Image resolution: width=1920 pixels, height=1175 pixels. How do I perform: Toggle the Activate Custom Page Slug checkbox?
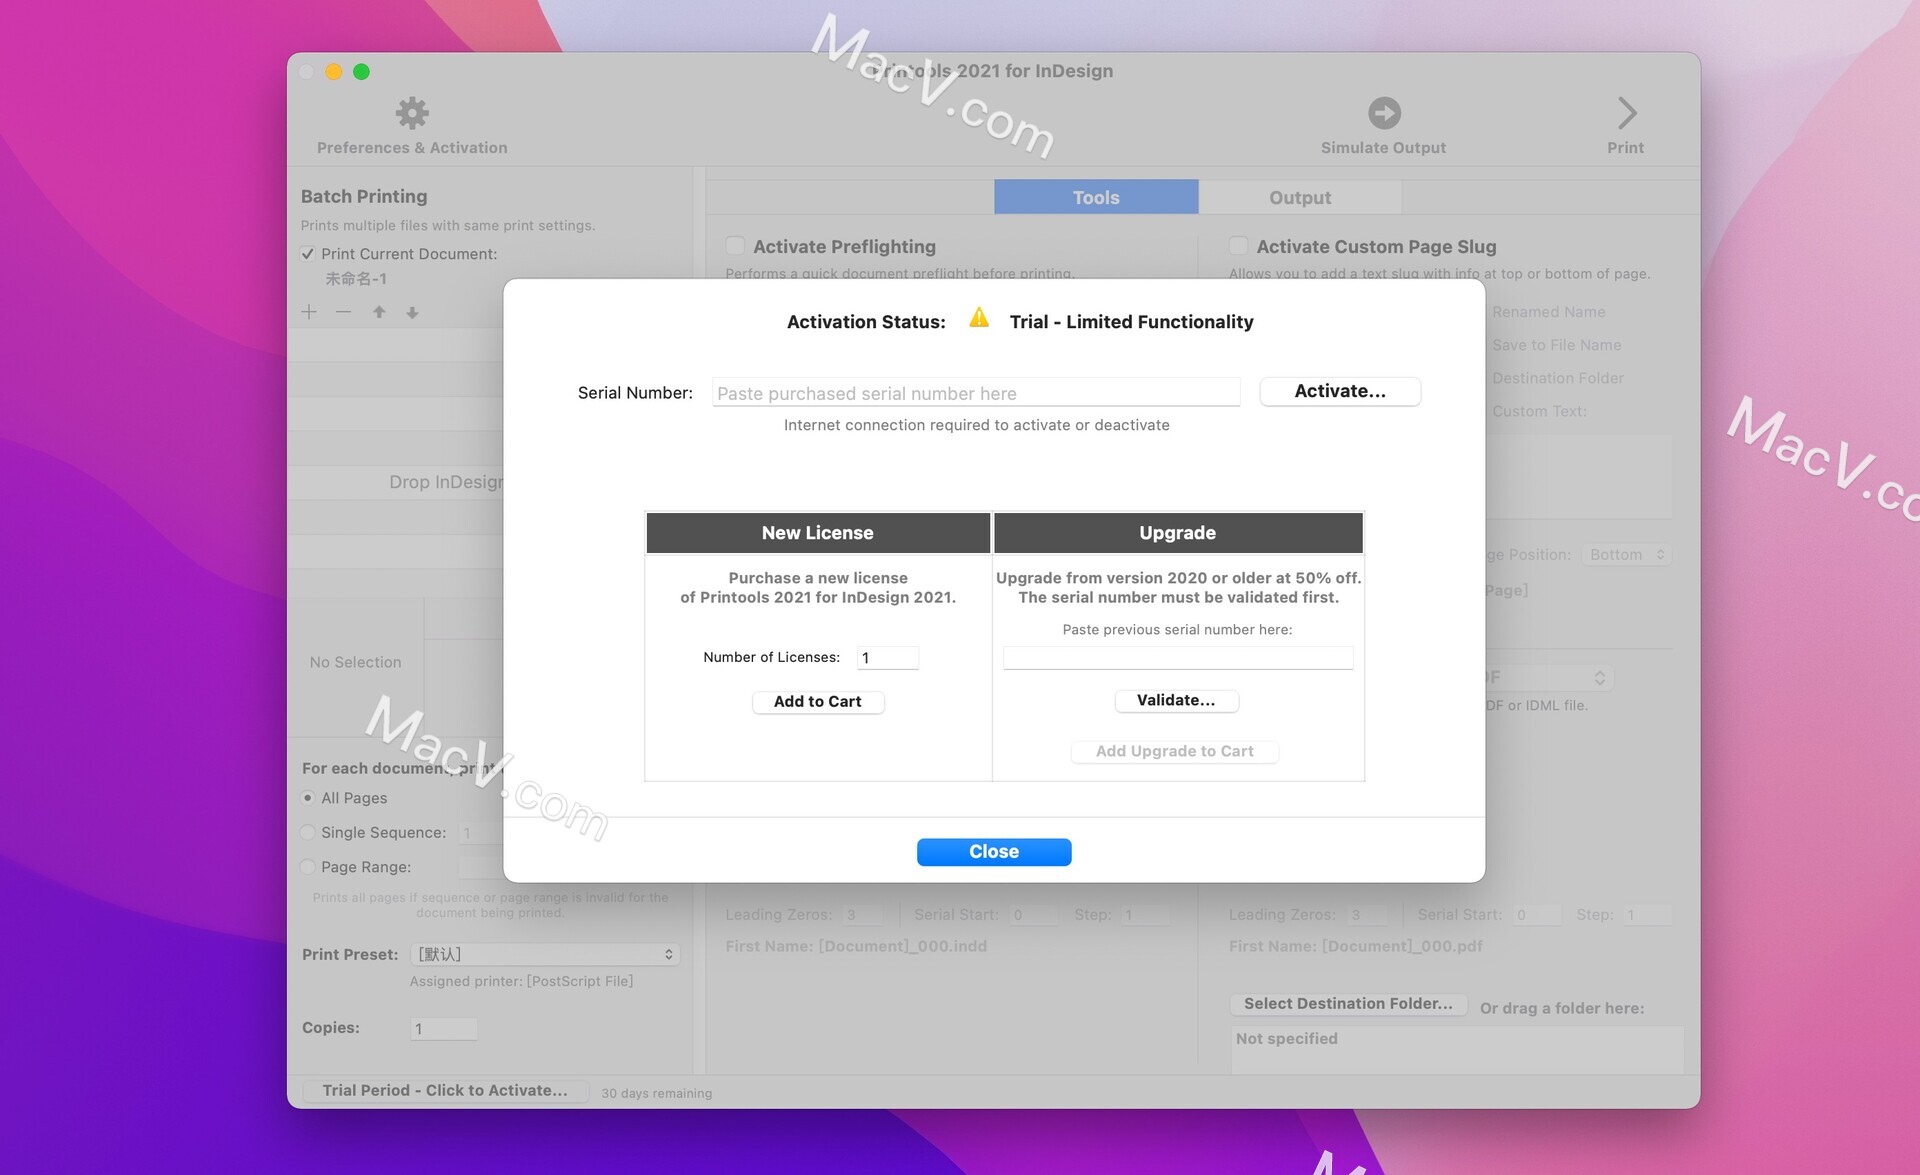pyautogui.click(x=1238, y=245)
